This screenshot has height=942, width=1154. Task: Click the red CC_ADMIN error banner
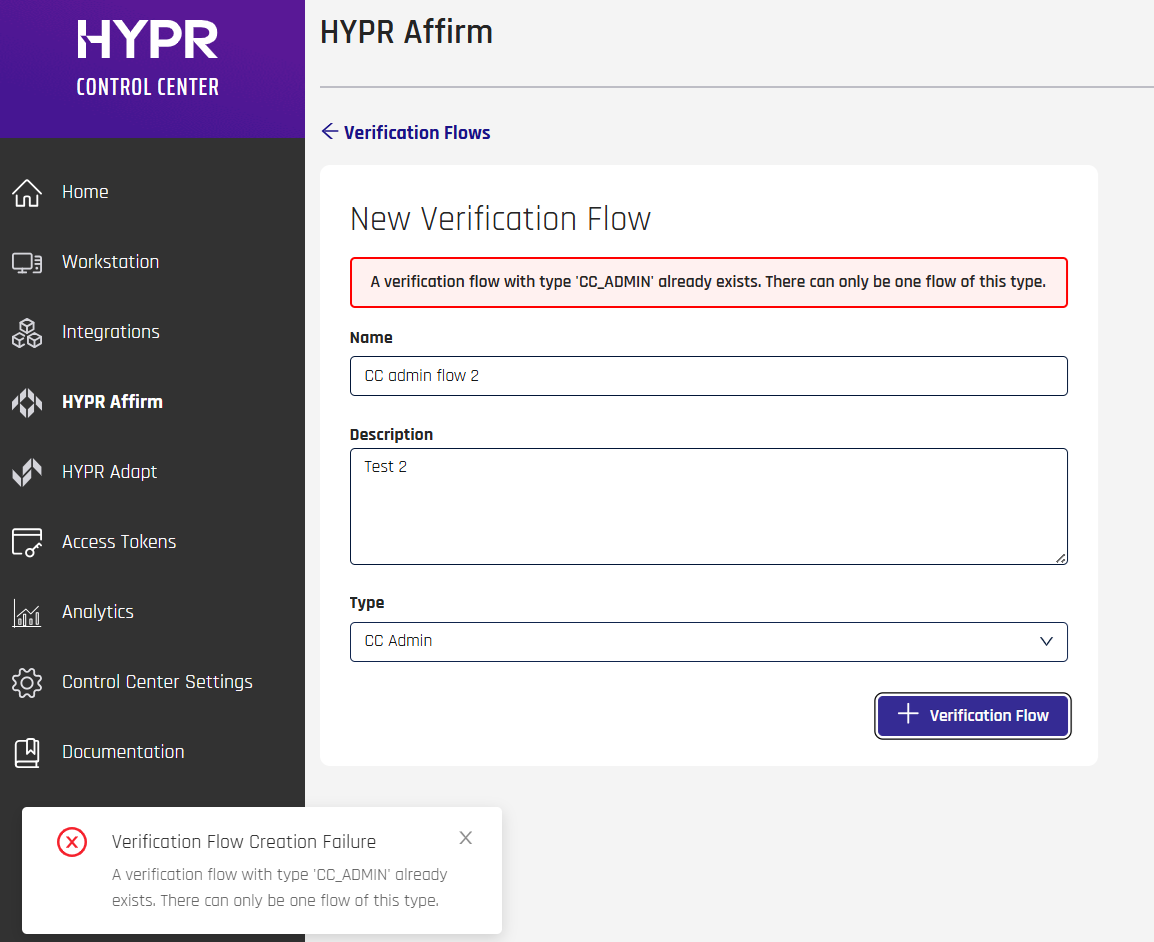(x=708, y=283)
